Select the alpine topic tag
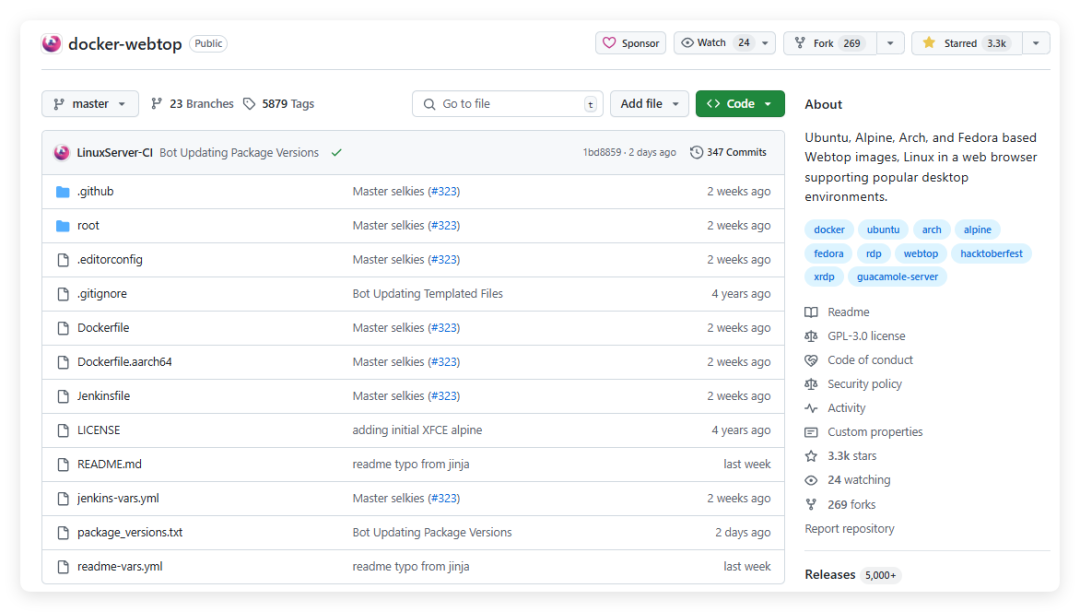 click(977, 230)
